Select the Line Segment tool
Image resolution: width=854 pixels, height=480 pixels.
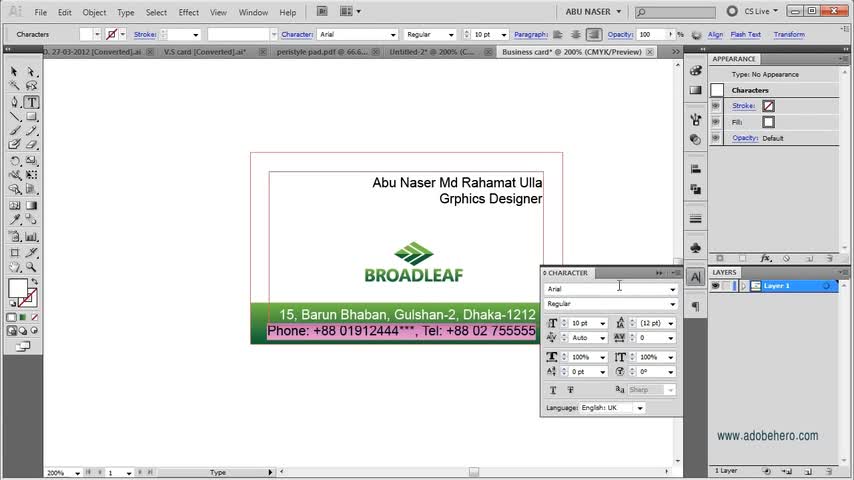(14, 117)
